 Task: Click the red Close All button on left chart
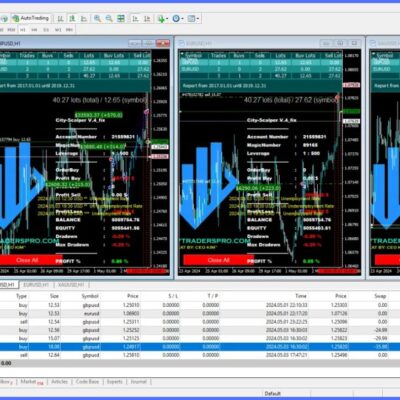point(27,260)
